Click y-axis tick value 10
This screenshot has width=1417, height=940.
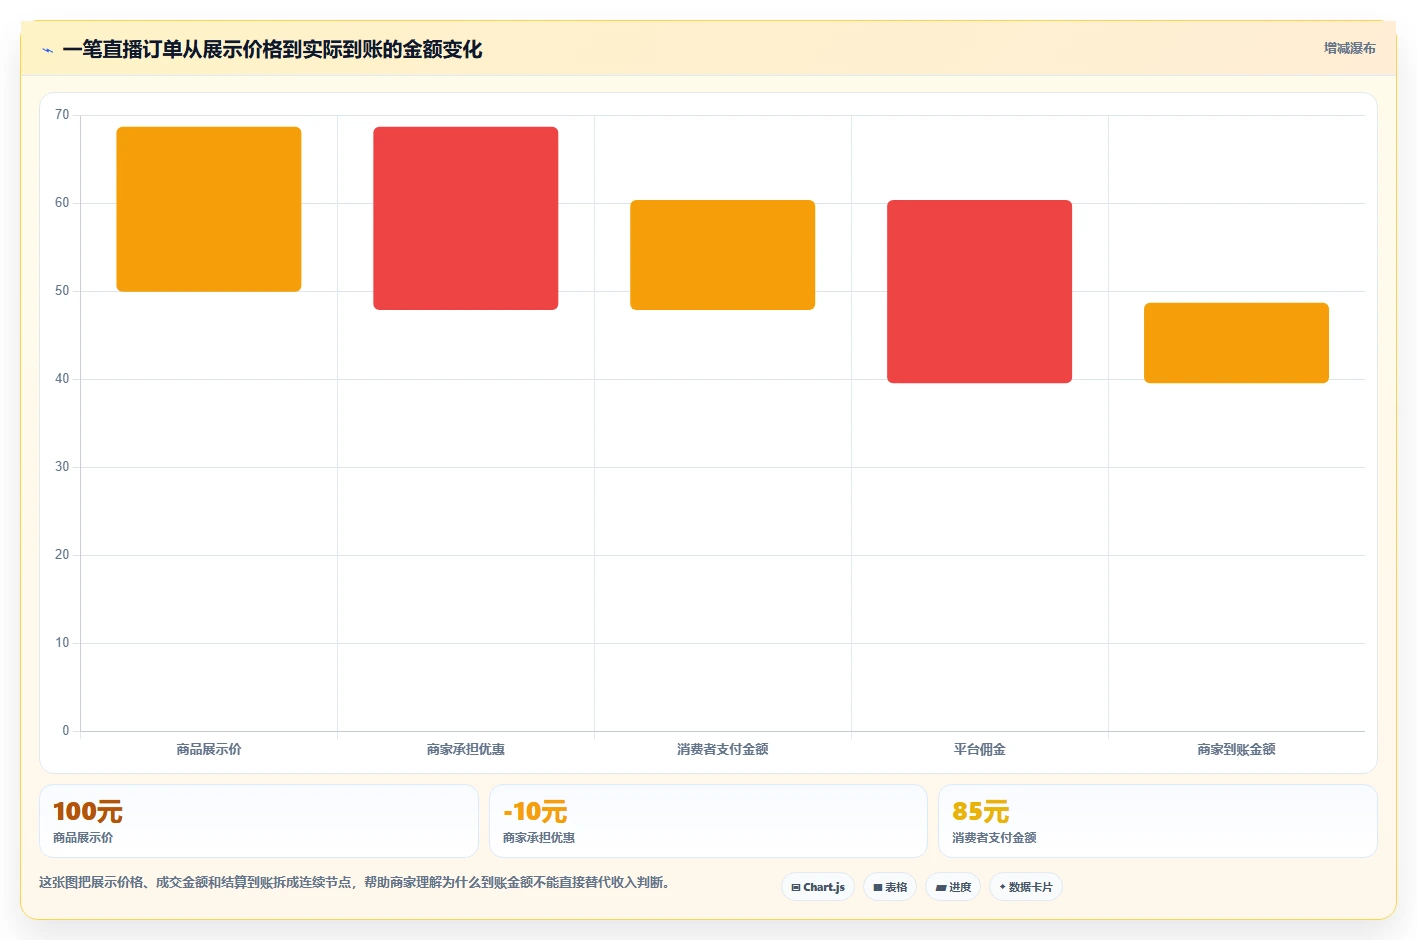[62, 643]
